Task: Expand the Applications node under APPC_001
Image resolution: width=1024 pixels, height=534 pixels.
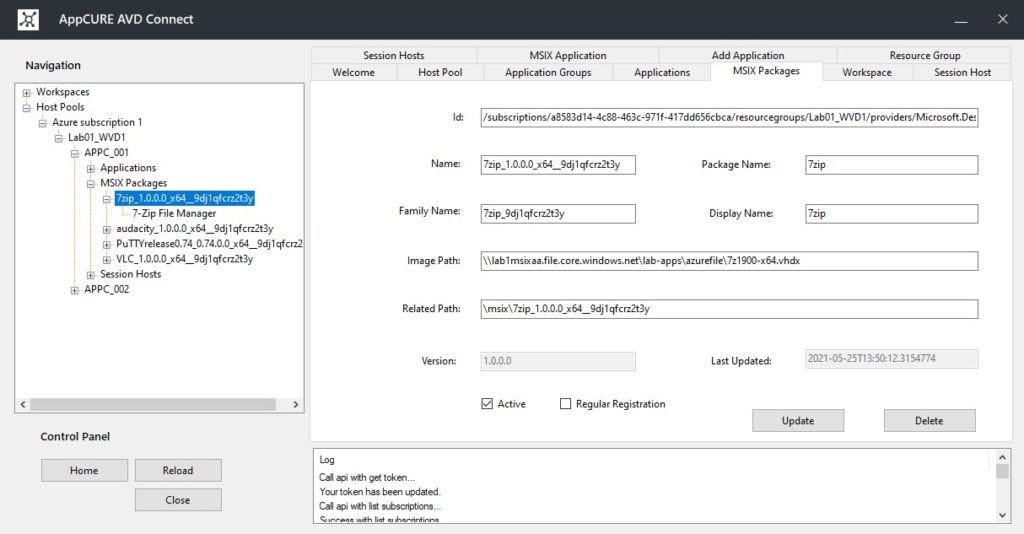Action: point(91,168)
